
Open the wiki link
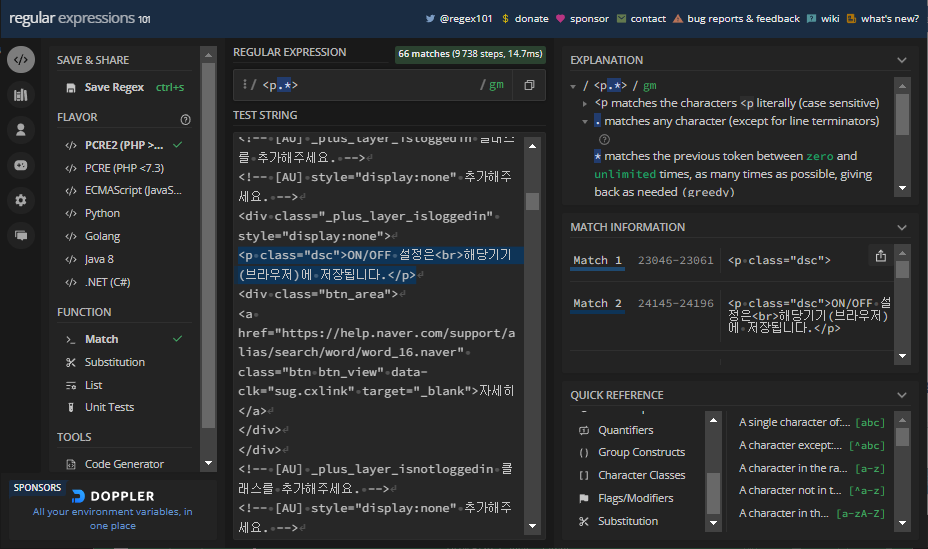[830, 18]
